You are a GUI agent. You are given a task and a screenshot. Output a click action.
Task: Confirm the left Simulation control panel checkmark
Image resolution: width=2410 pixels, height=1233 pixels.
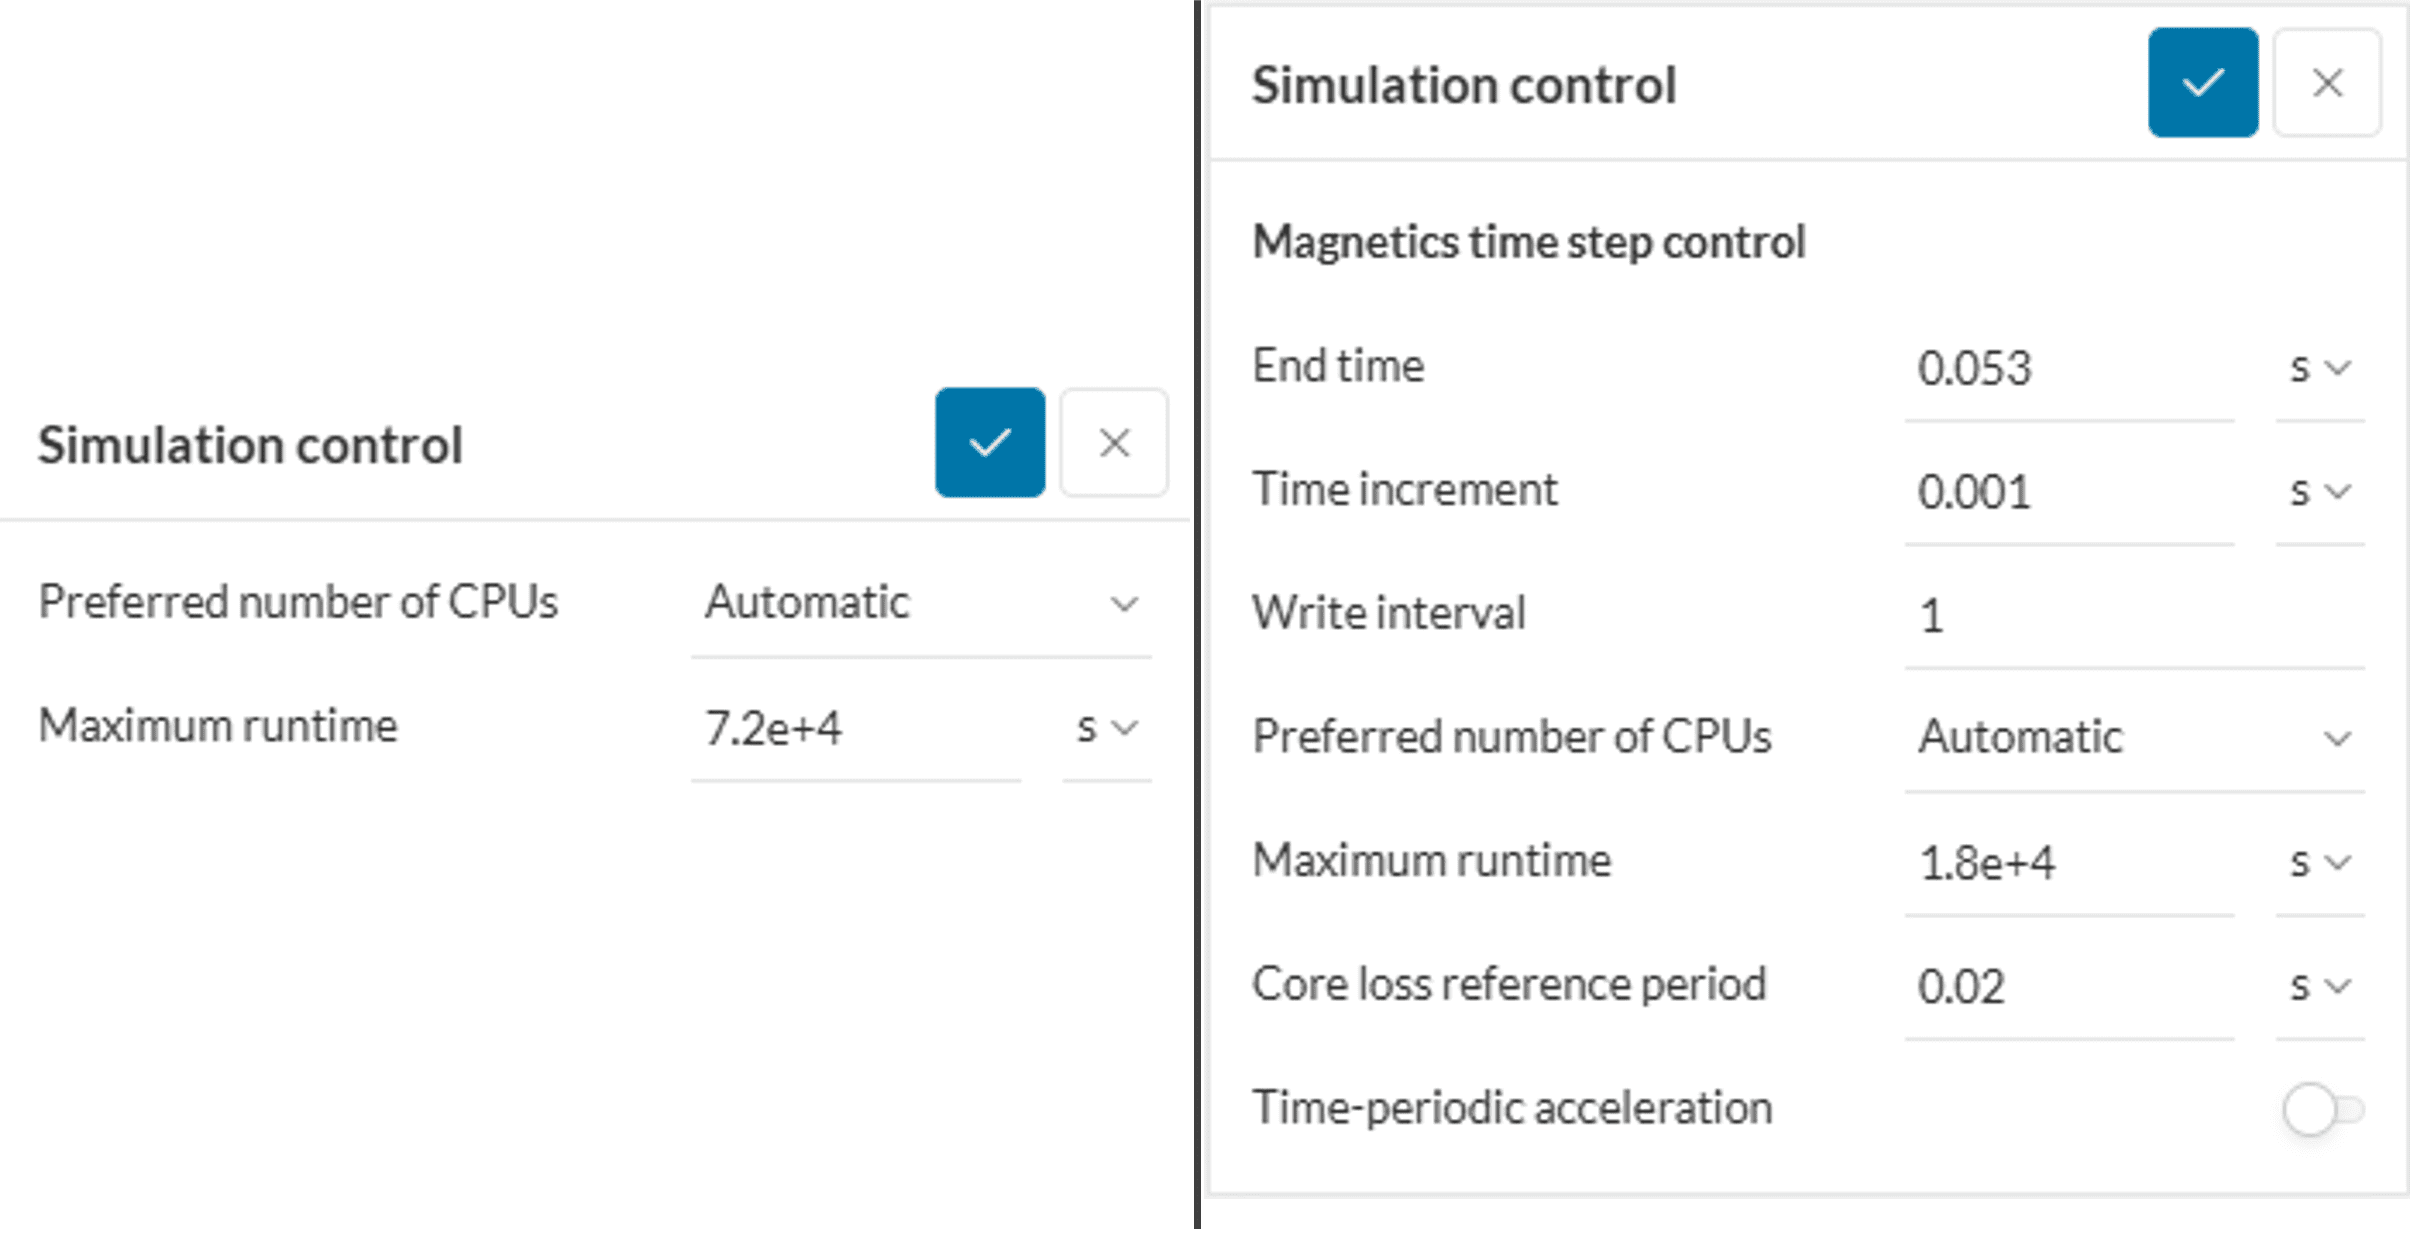990,443
